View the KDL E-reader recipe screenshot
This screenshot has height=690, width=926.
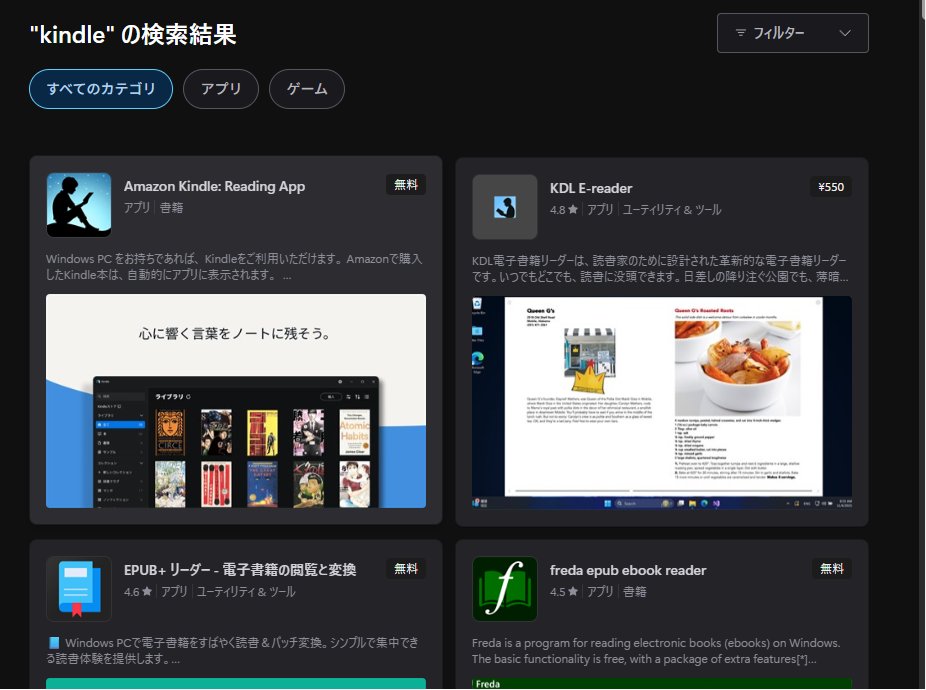click(x=661, y=403)
